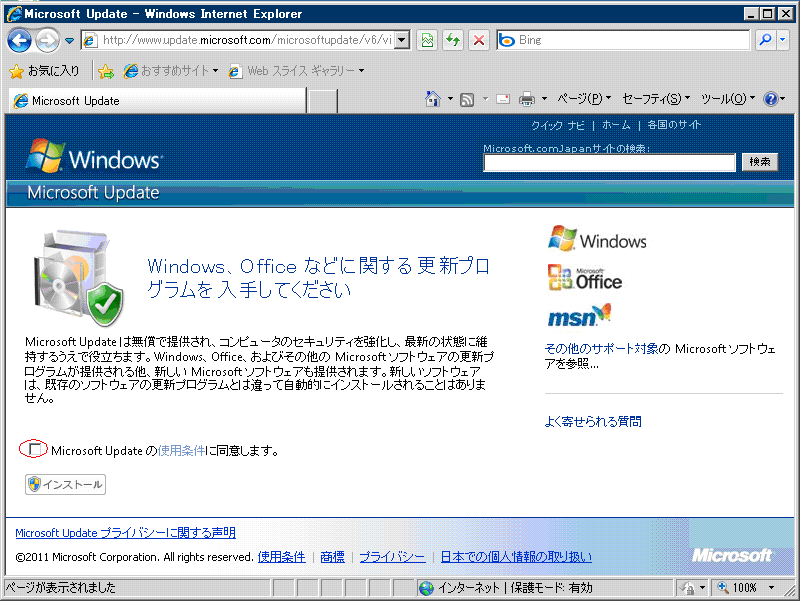
Task: Click the Add to Favorites bar icon
Action: (106, 71)
